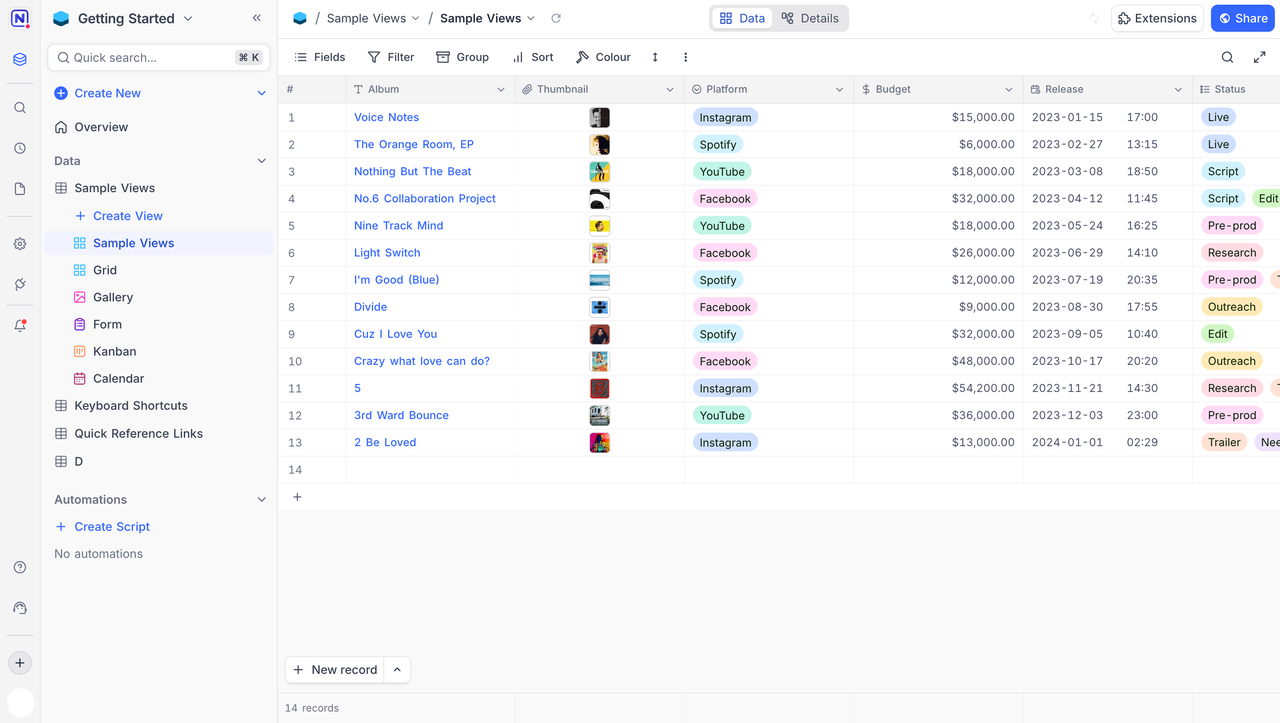Open notifications bell in left rail
This screenshot has width=1280, height=723.
point(20,325)
